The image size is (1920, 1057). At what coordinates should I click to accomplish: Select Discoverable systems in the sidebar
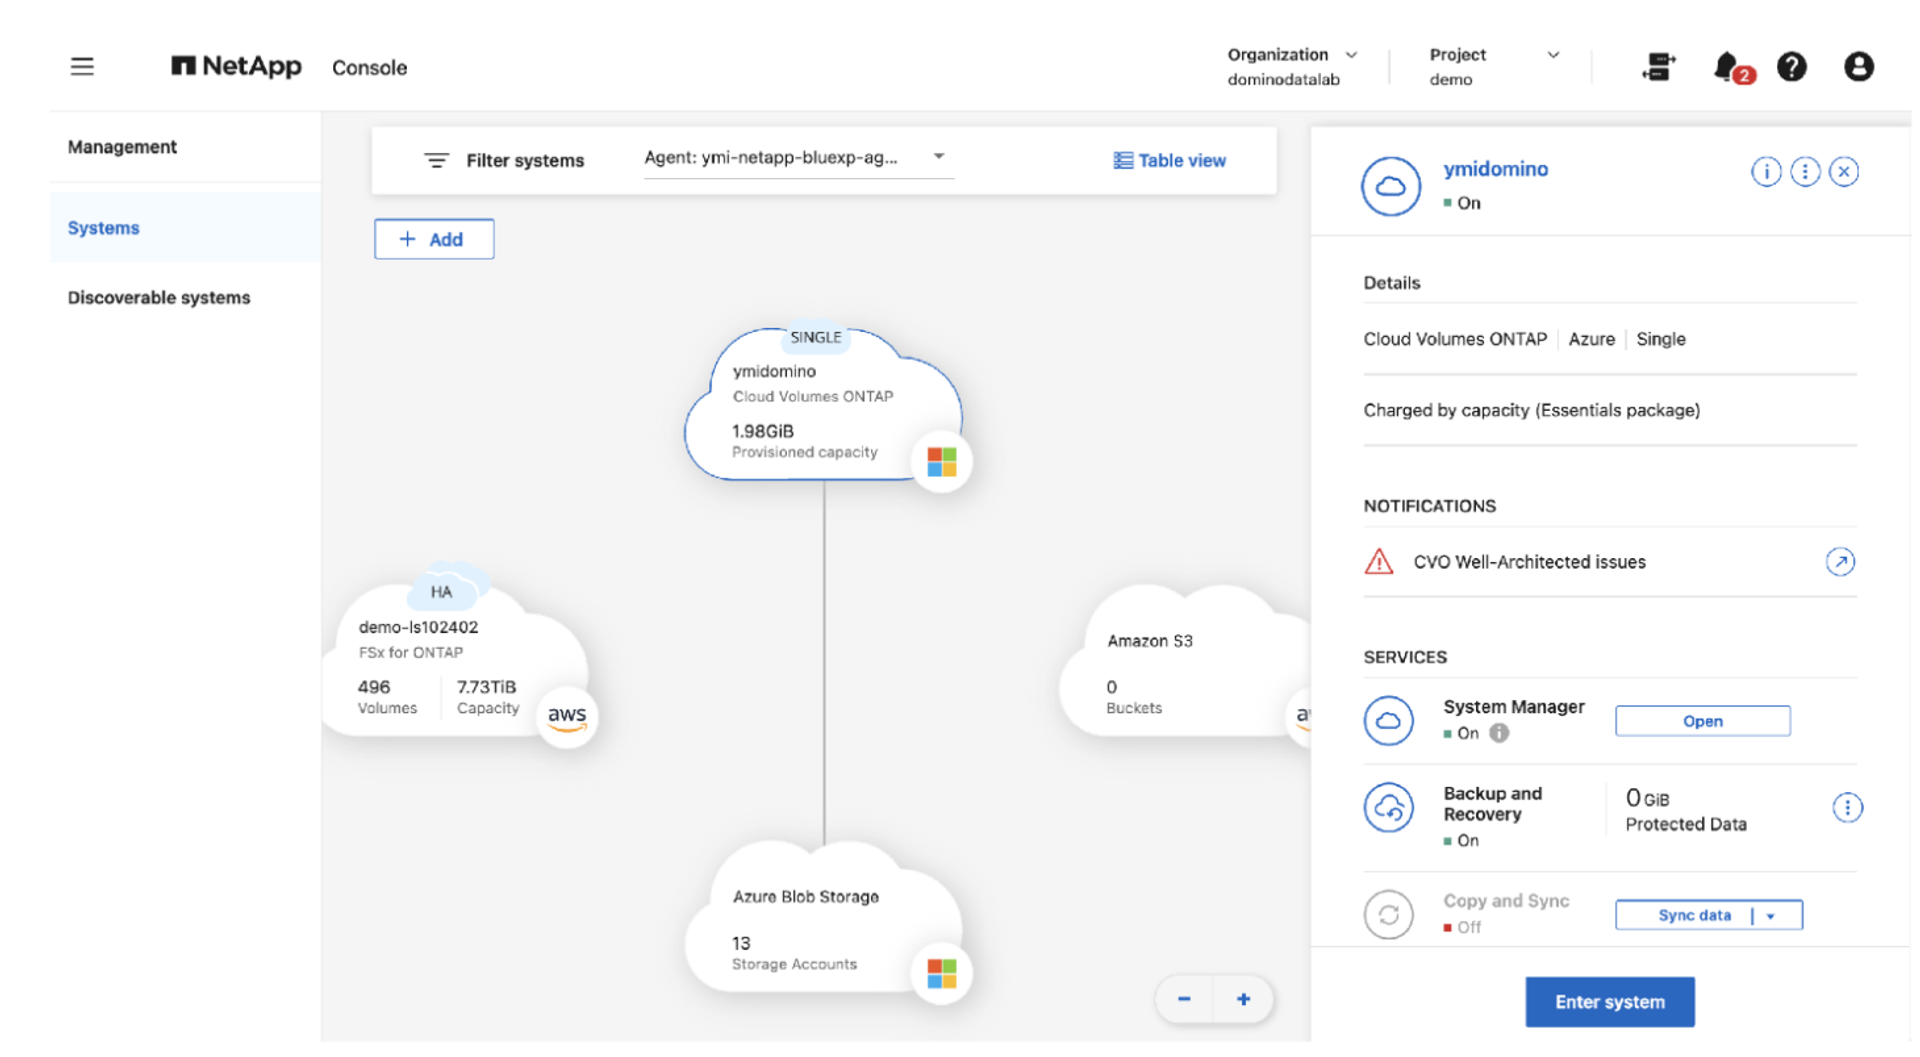point(159,298)
